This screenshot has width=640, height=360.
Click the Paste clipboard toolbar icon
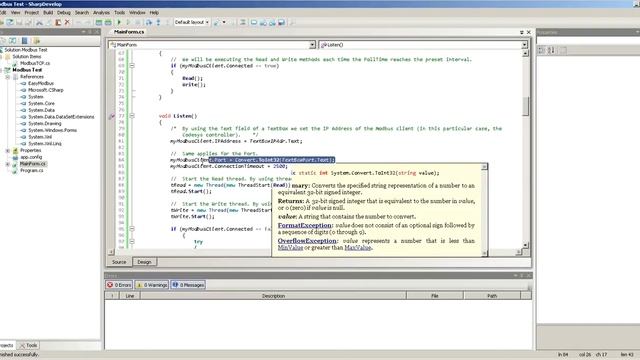coord(58,22)
